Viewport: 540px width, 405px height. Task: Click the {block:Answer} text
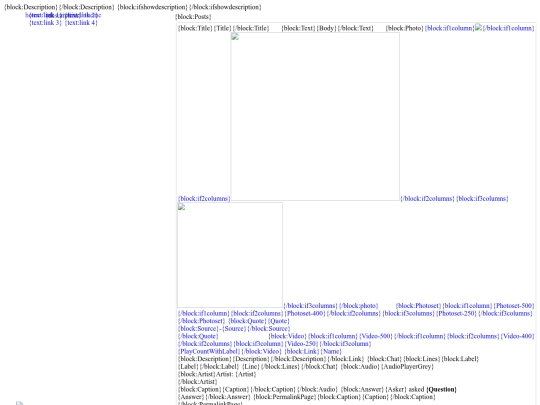coord(362,389)
